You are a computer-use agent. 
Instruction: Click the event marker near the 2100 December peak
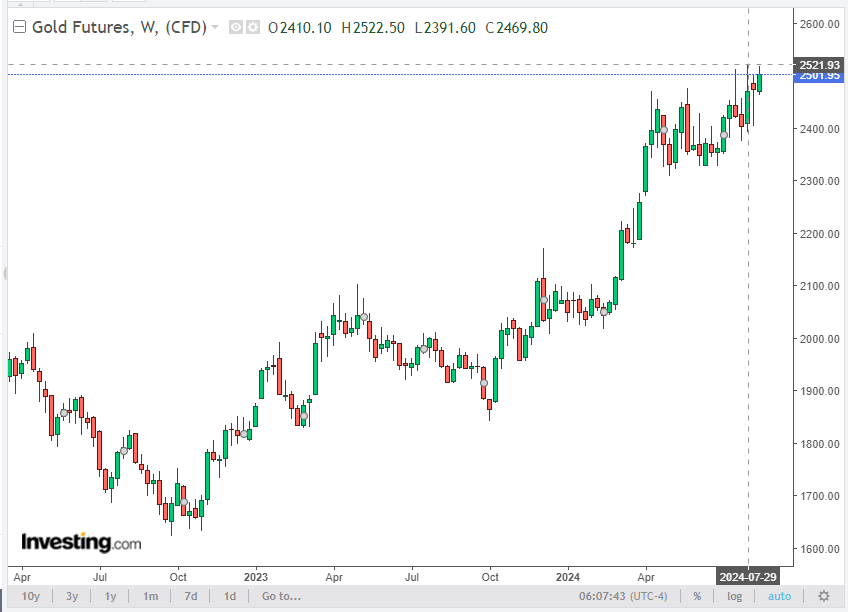pyautogui.click(x=544, y=300)
